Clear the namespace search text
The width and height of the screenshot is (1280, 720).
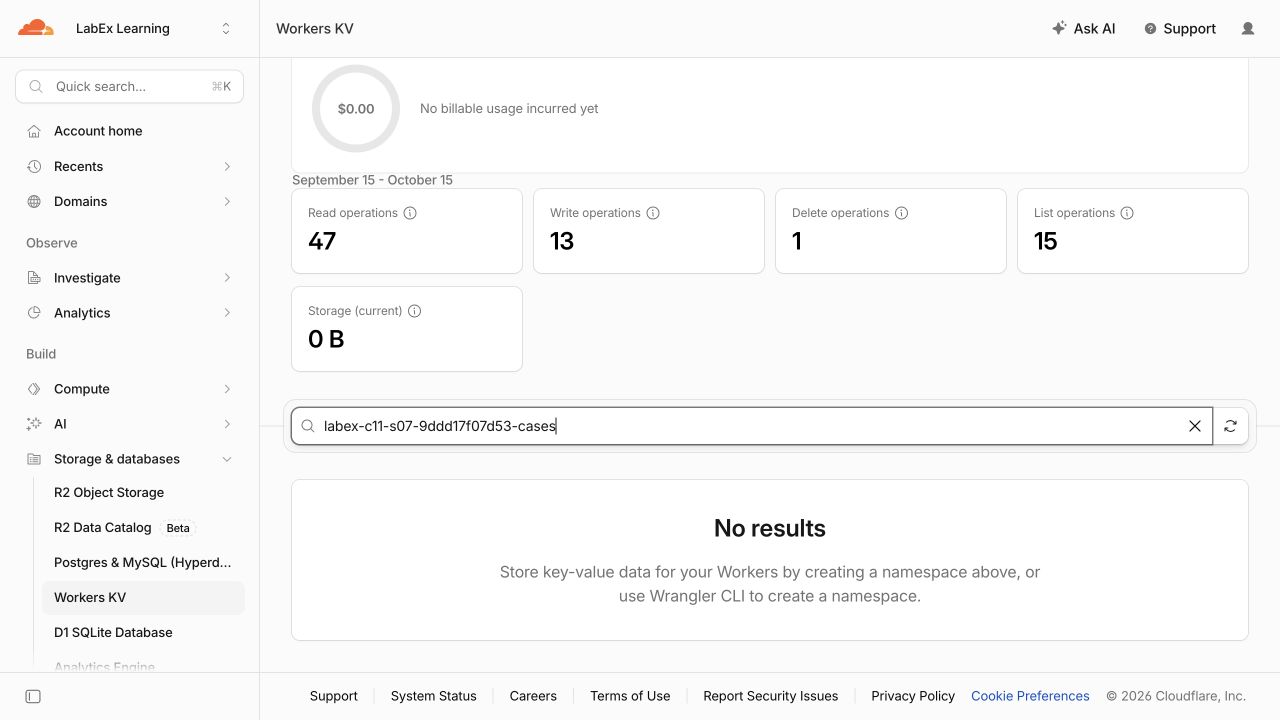click(1195, 426)
